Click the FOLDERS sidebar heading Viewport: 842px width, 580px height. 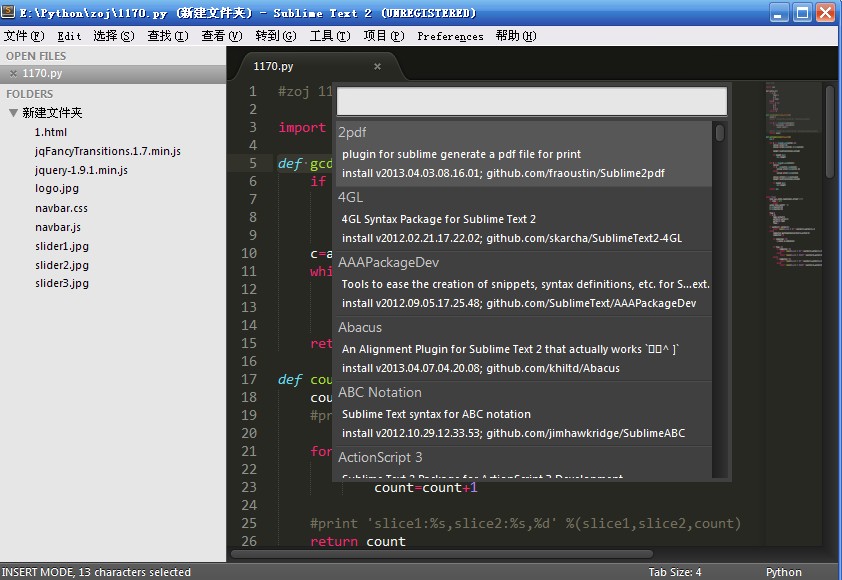(30, 94)
